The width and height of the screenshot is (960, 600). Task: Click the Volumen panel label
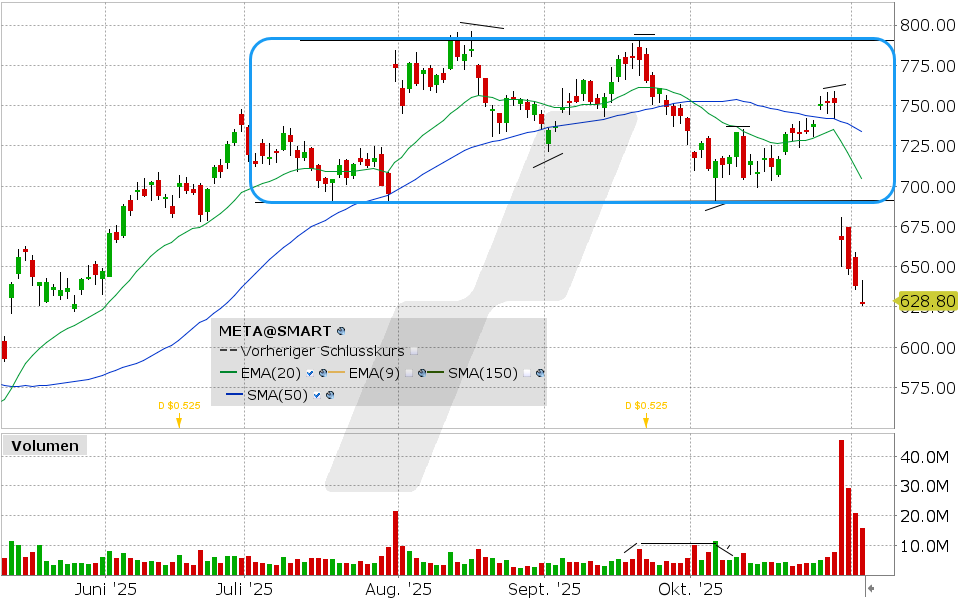pyautogui.click(x=43, y=446)
